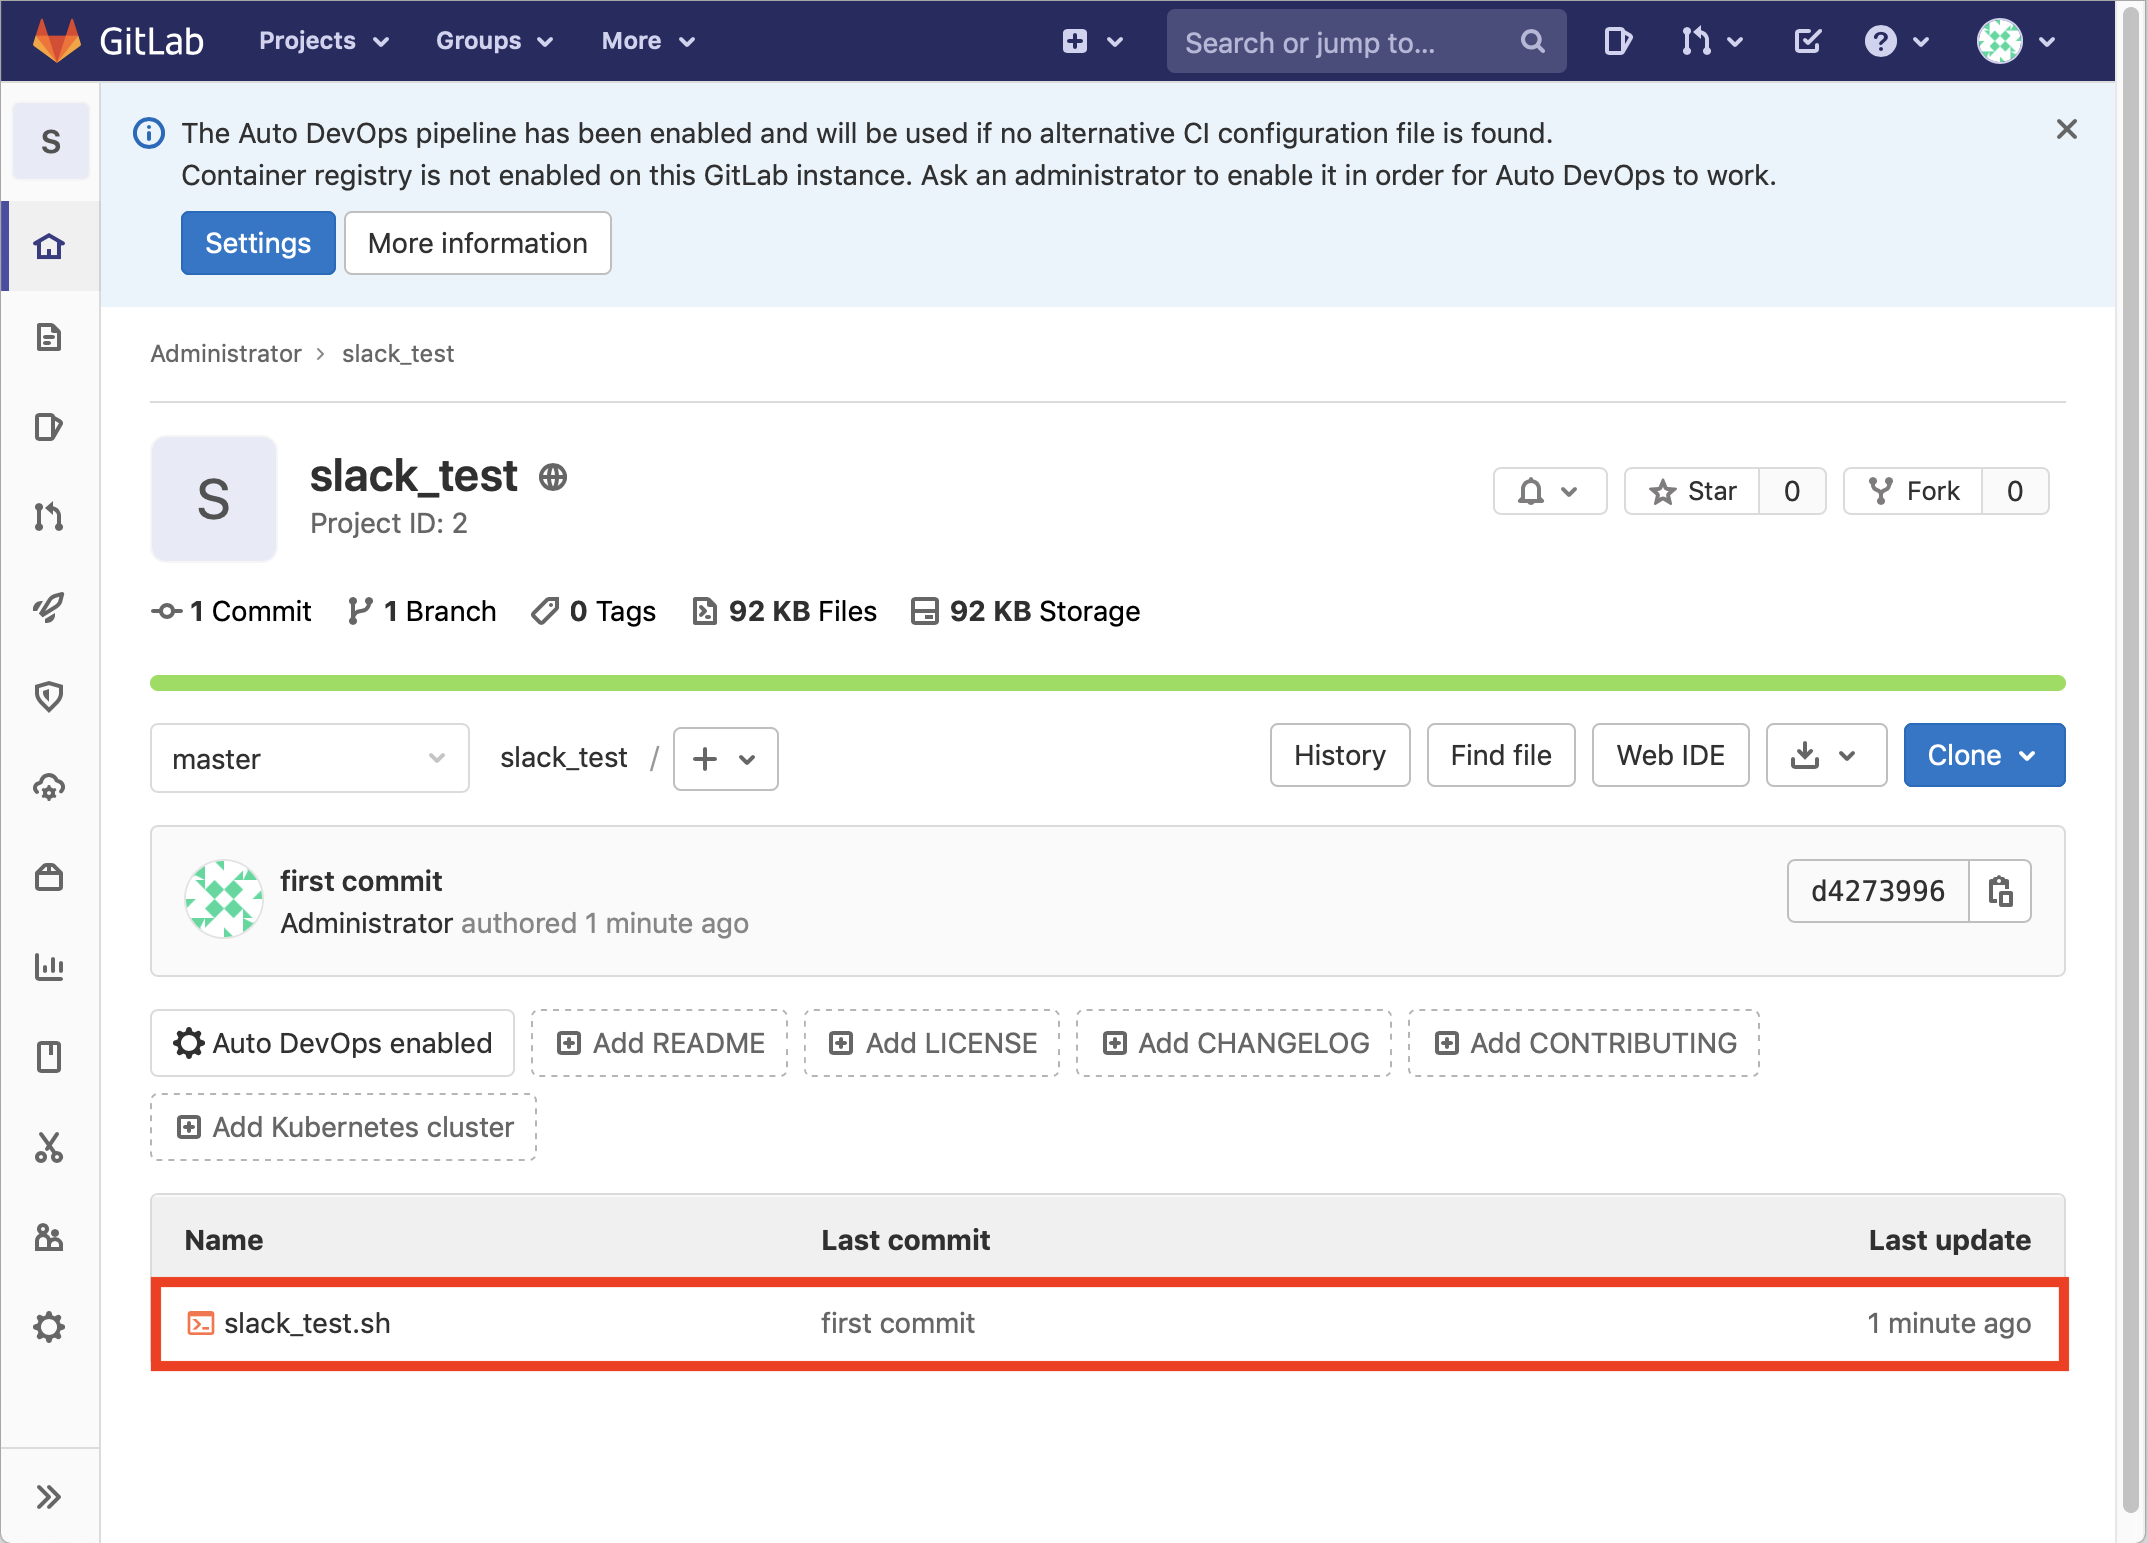Star the slack_test project
The width and height of the screenshot is (2148, 1543).
click(x=1693, y=491)
